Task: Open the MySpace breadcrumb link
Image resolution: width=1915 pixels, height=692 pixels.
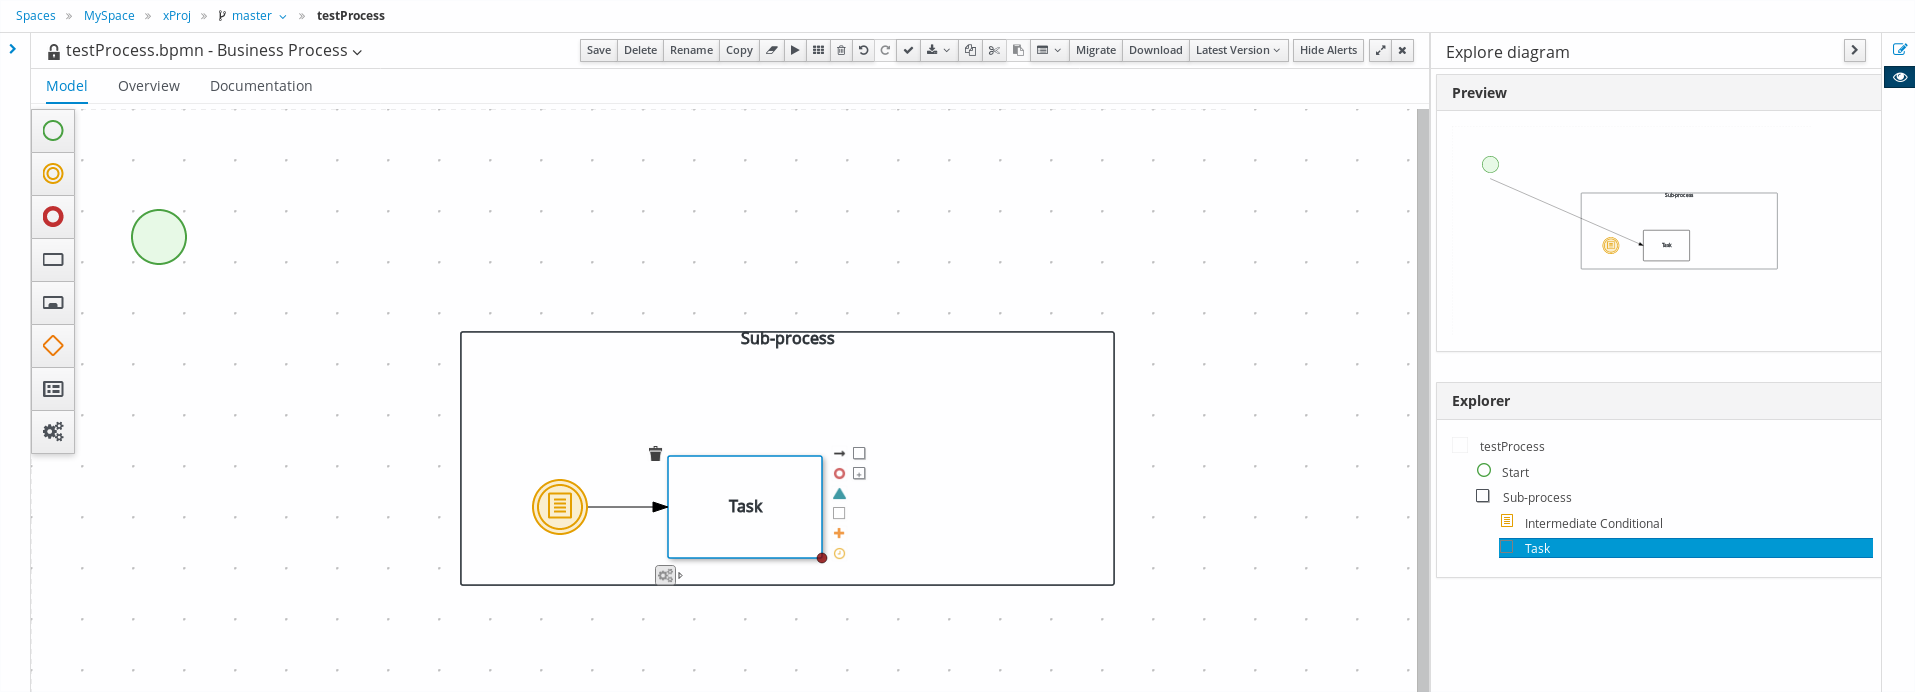Action: pos(109,16)
